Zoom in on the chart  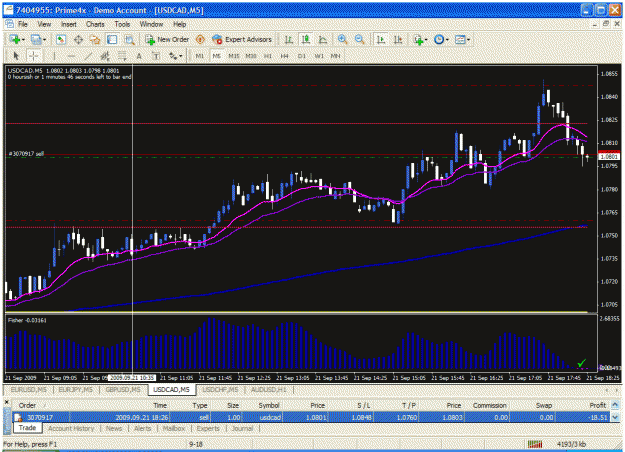click(342, 39)
